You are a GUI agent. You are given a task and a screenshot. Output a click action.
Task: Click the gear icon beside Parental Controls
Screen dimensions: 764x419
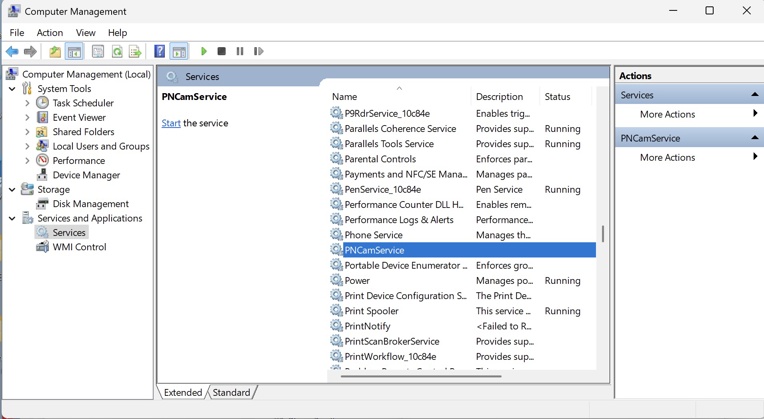tap(336, 158)
